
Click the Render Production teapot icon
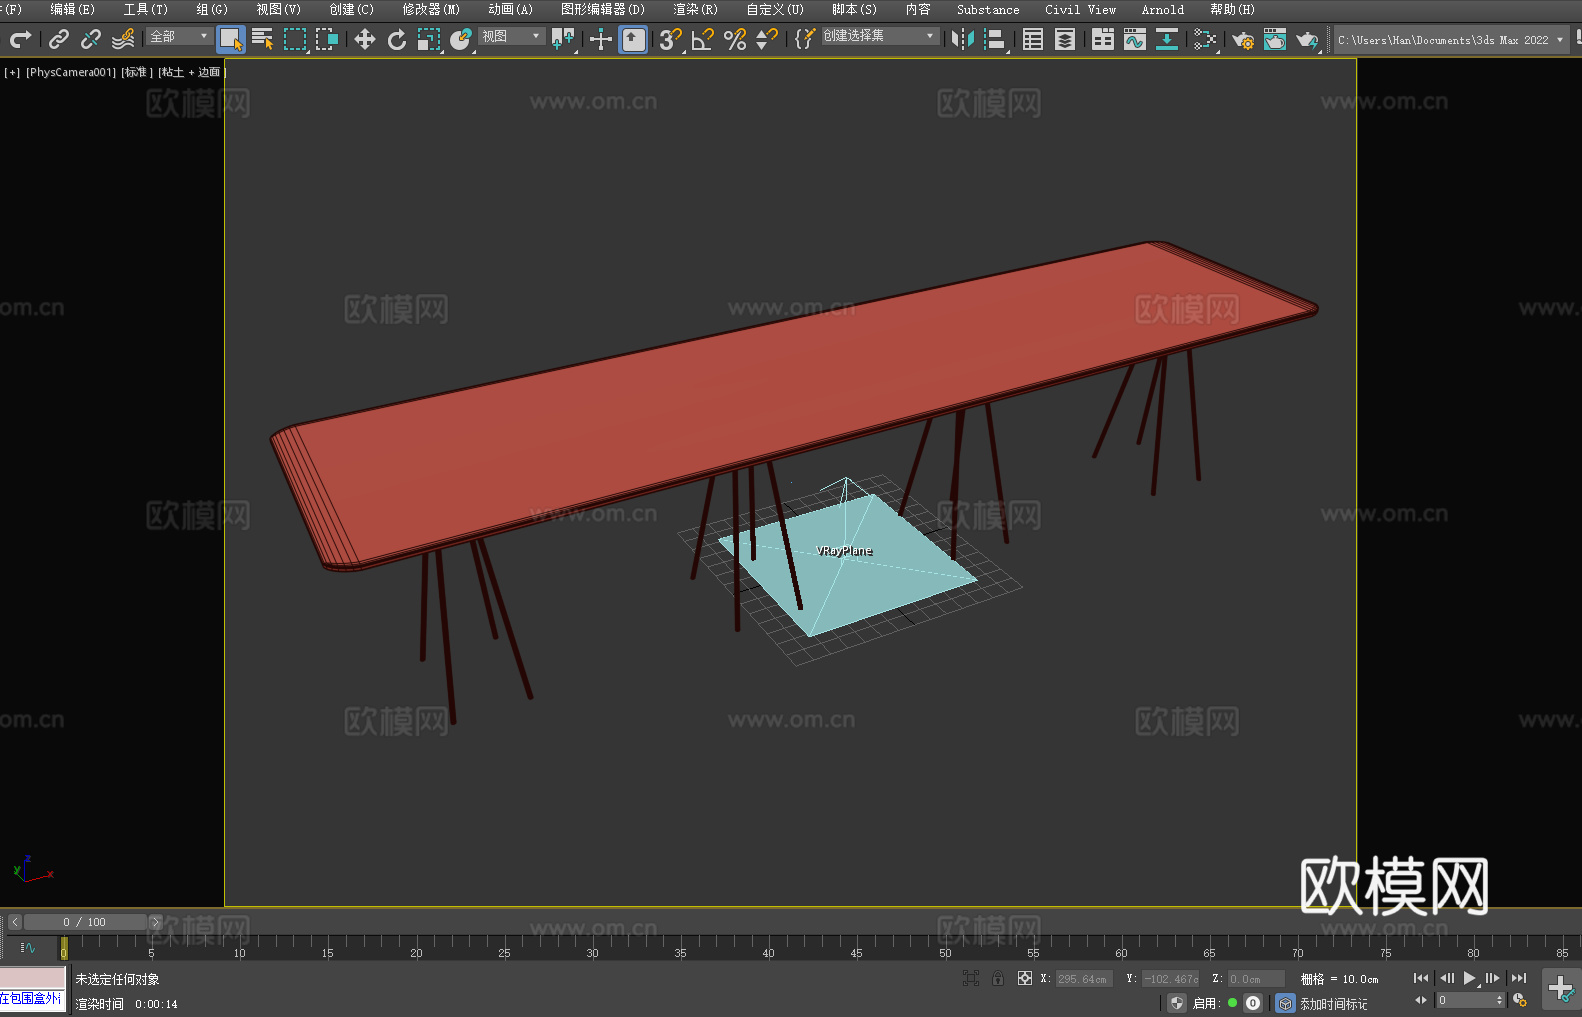click(x=1307, y=40)
